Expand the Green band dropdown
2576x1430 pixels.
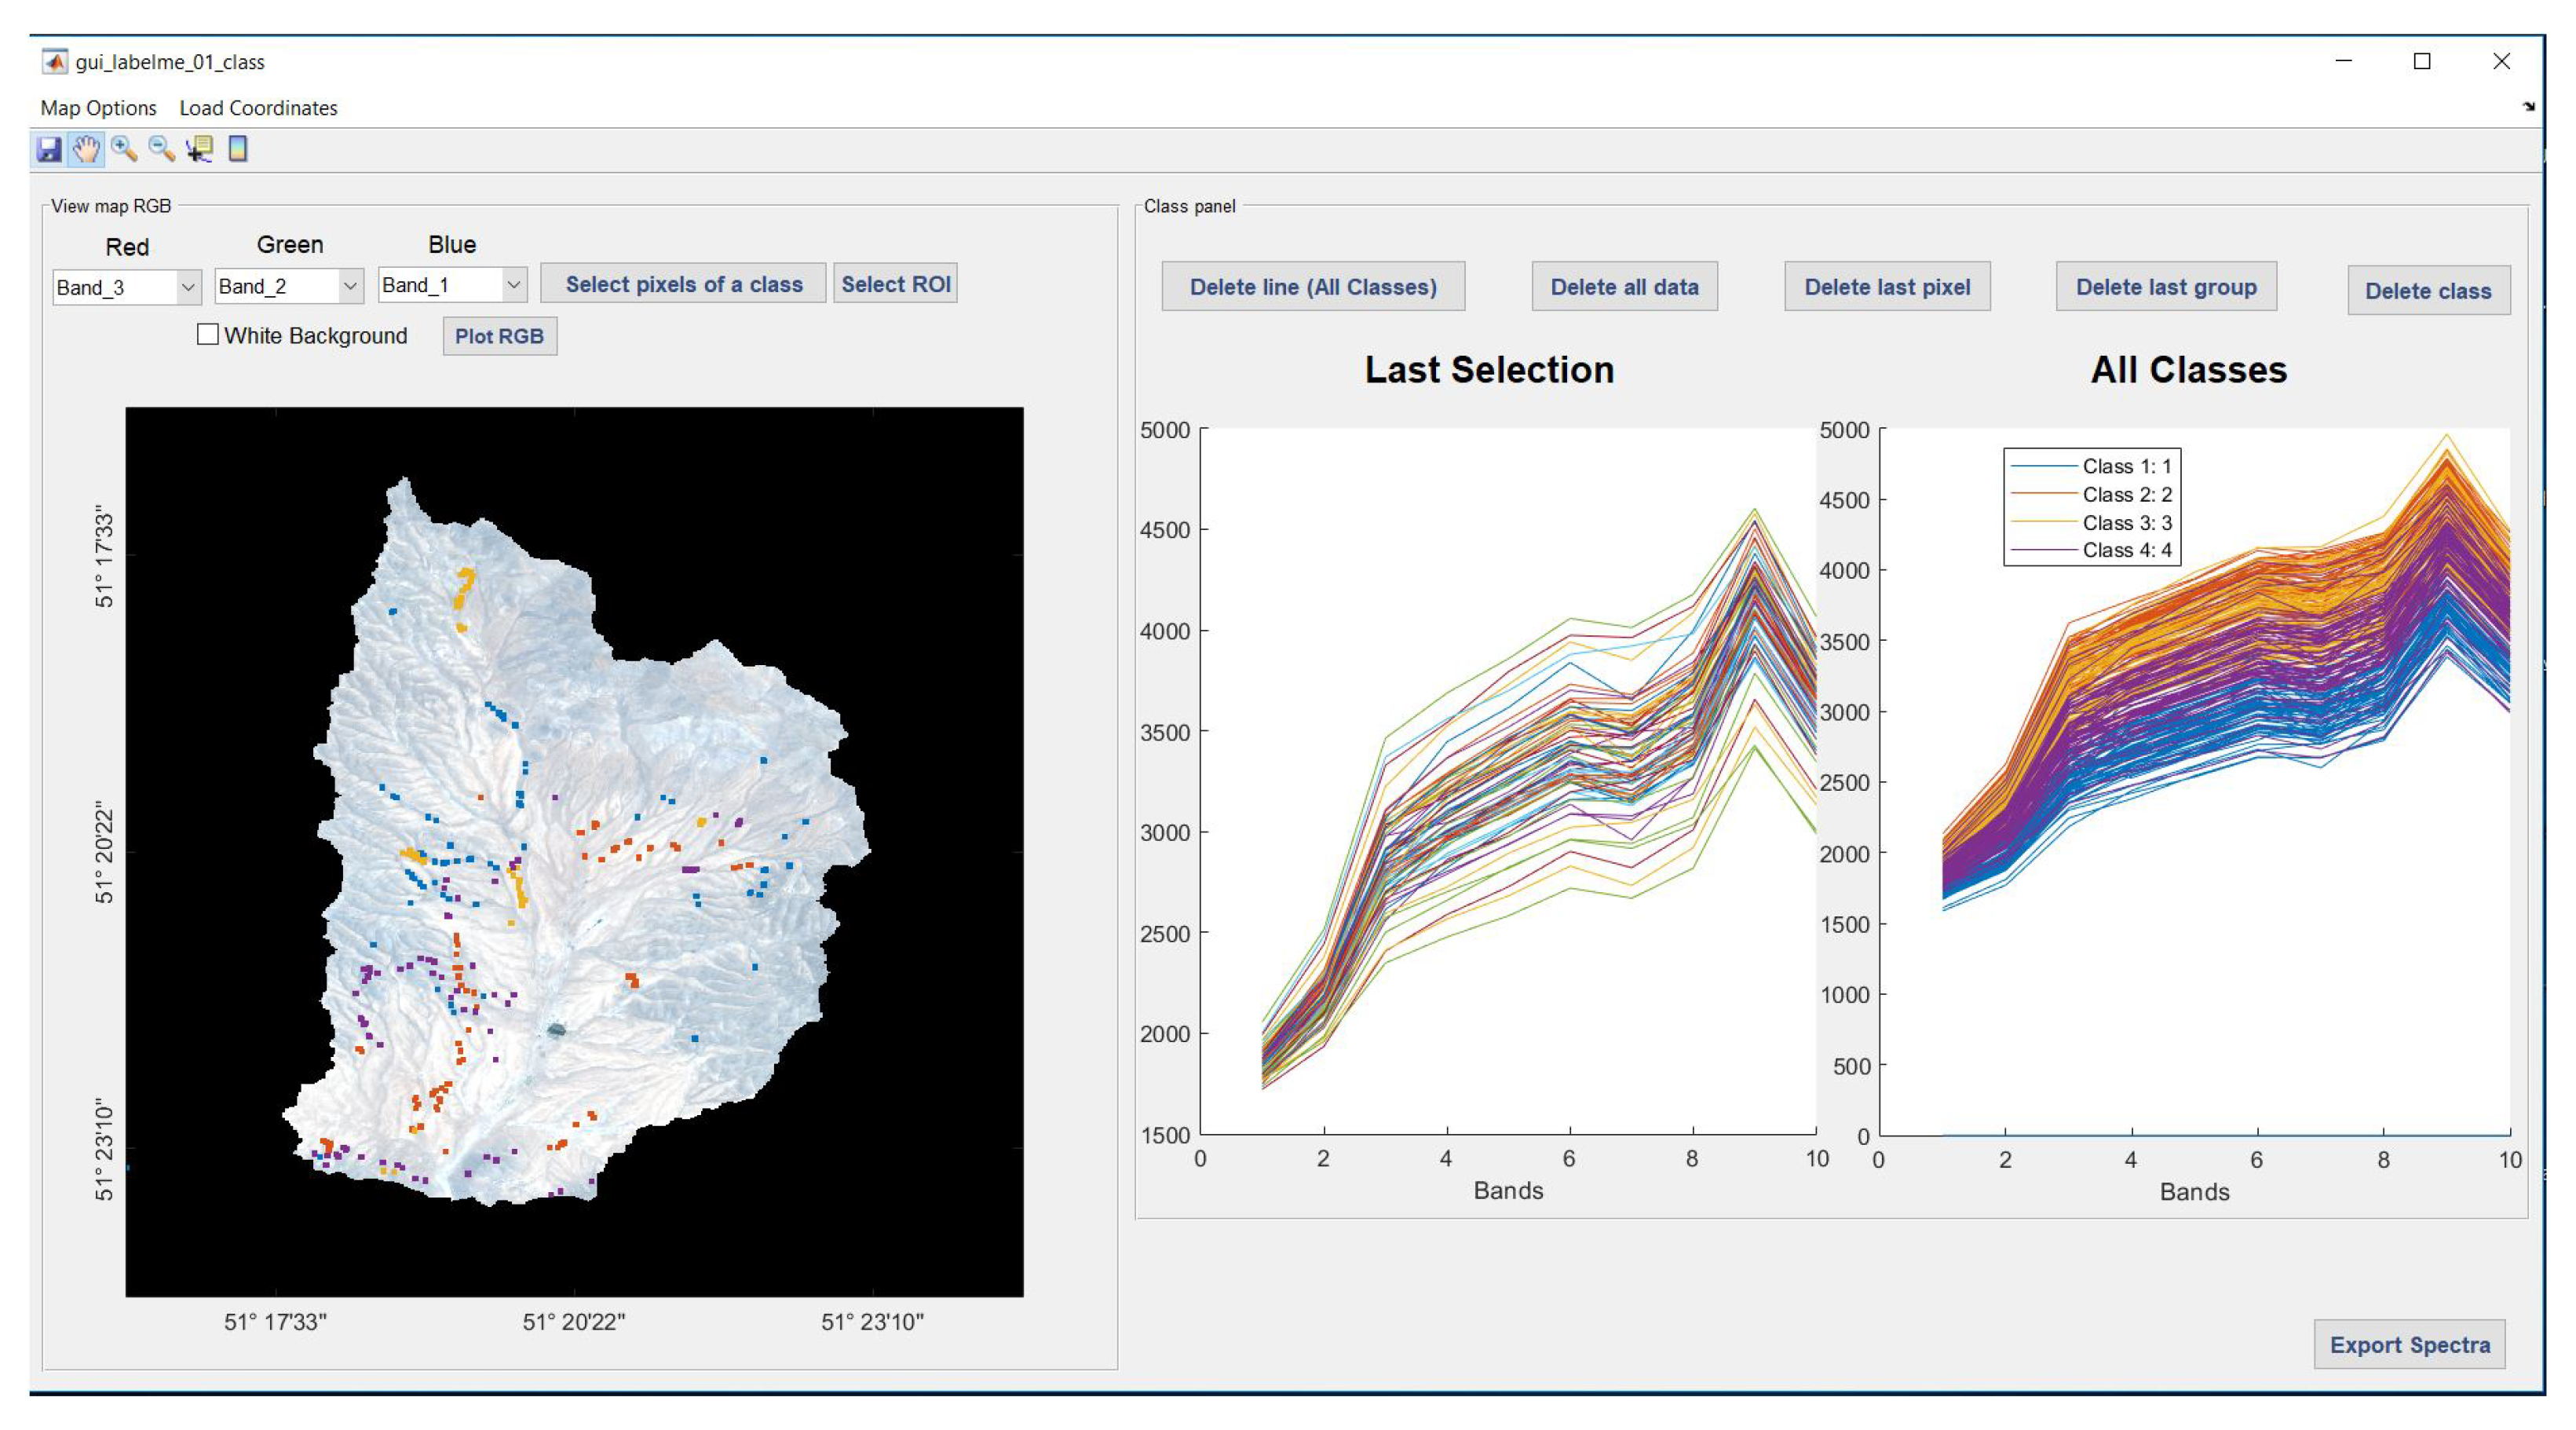(x=289, y=286)
